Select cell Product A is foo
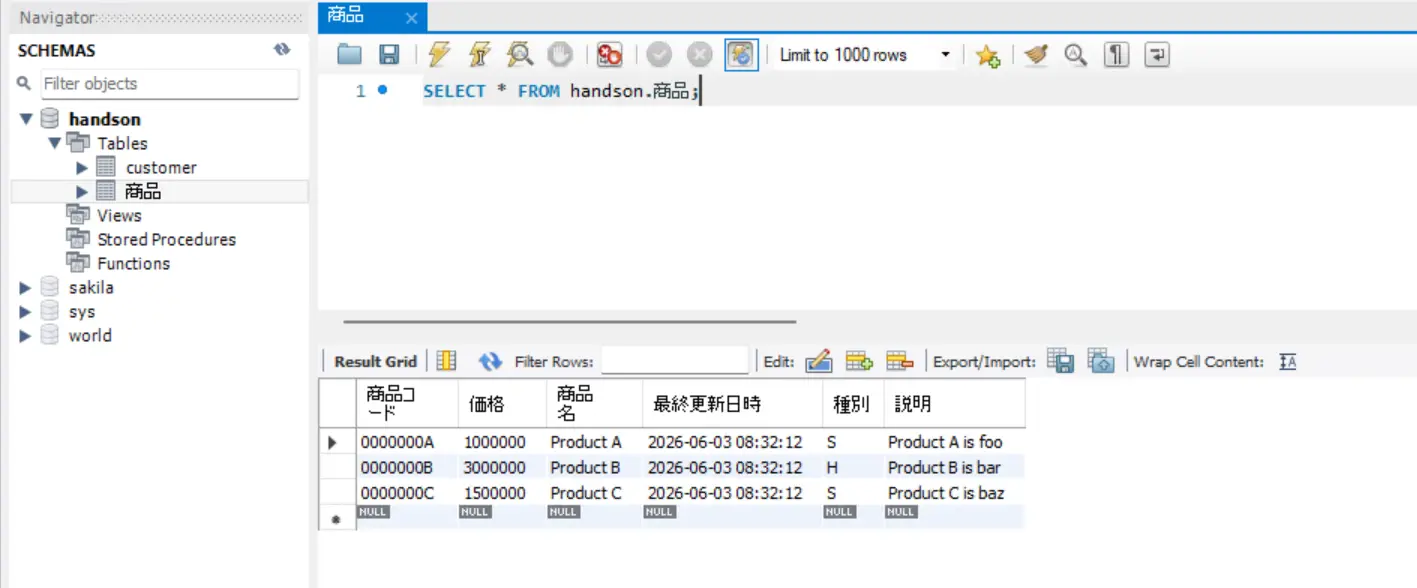Image resolution: width=1417 pixels, height=588 pixels. (x=954, y=442)
